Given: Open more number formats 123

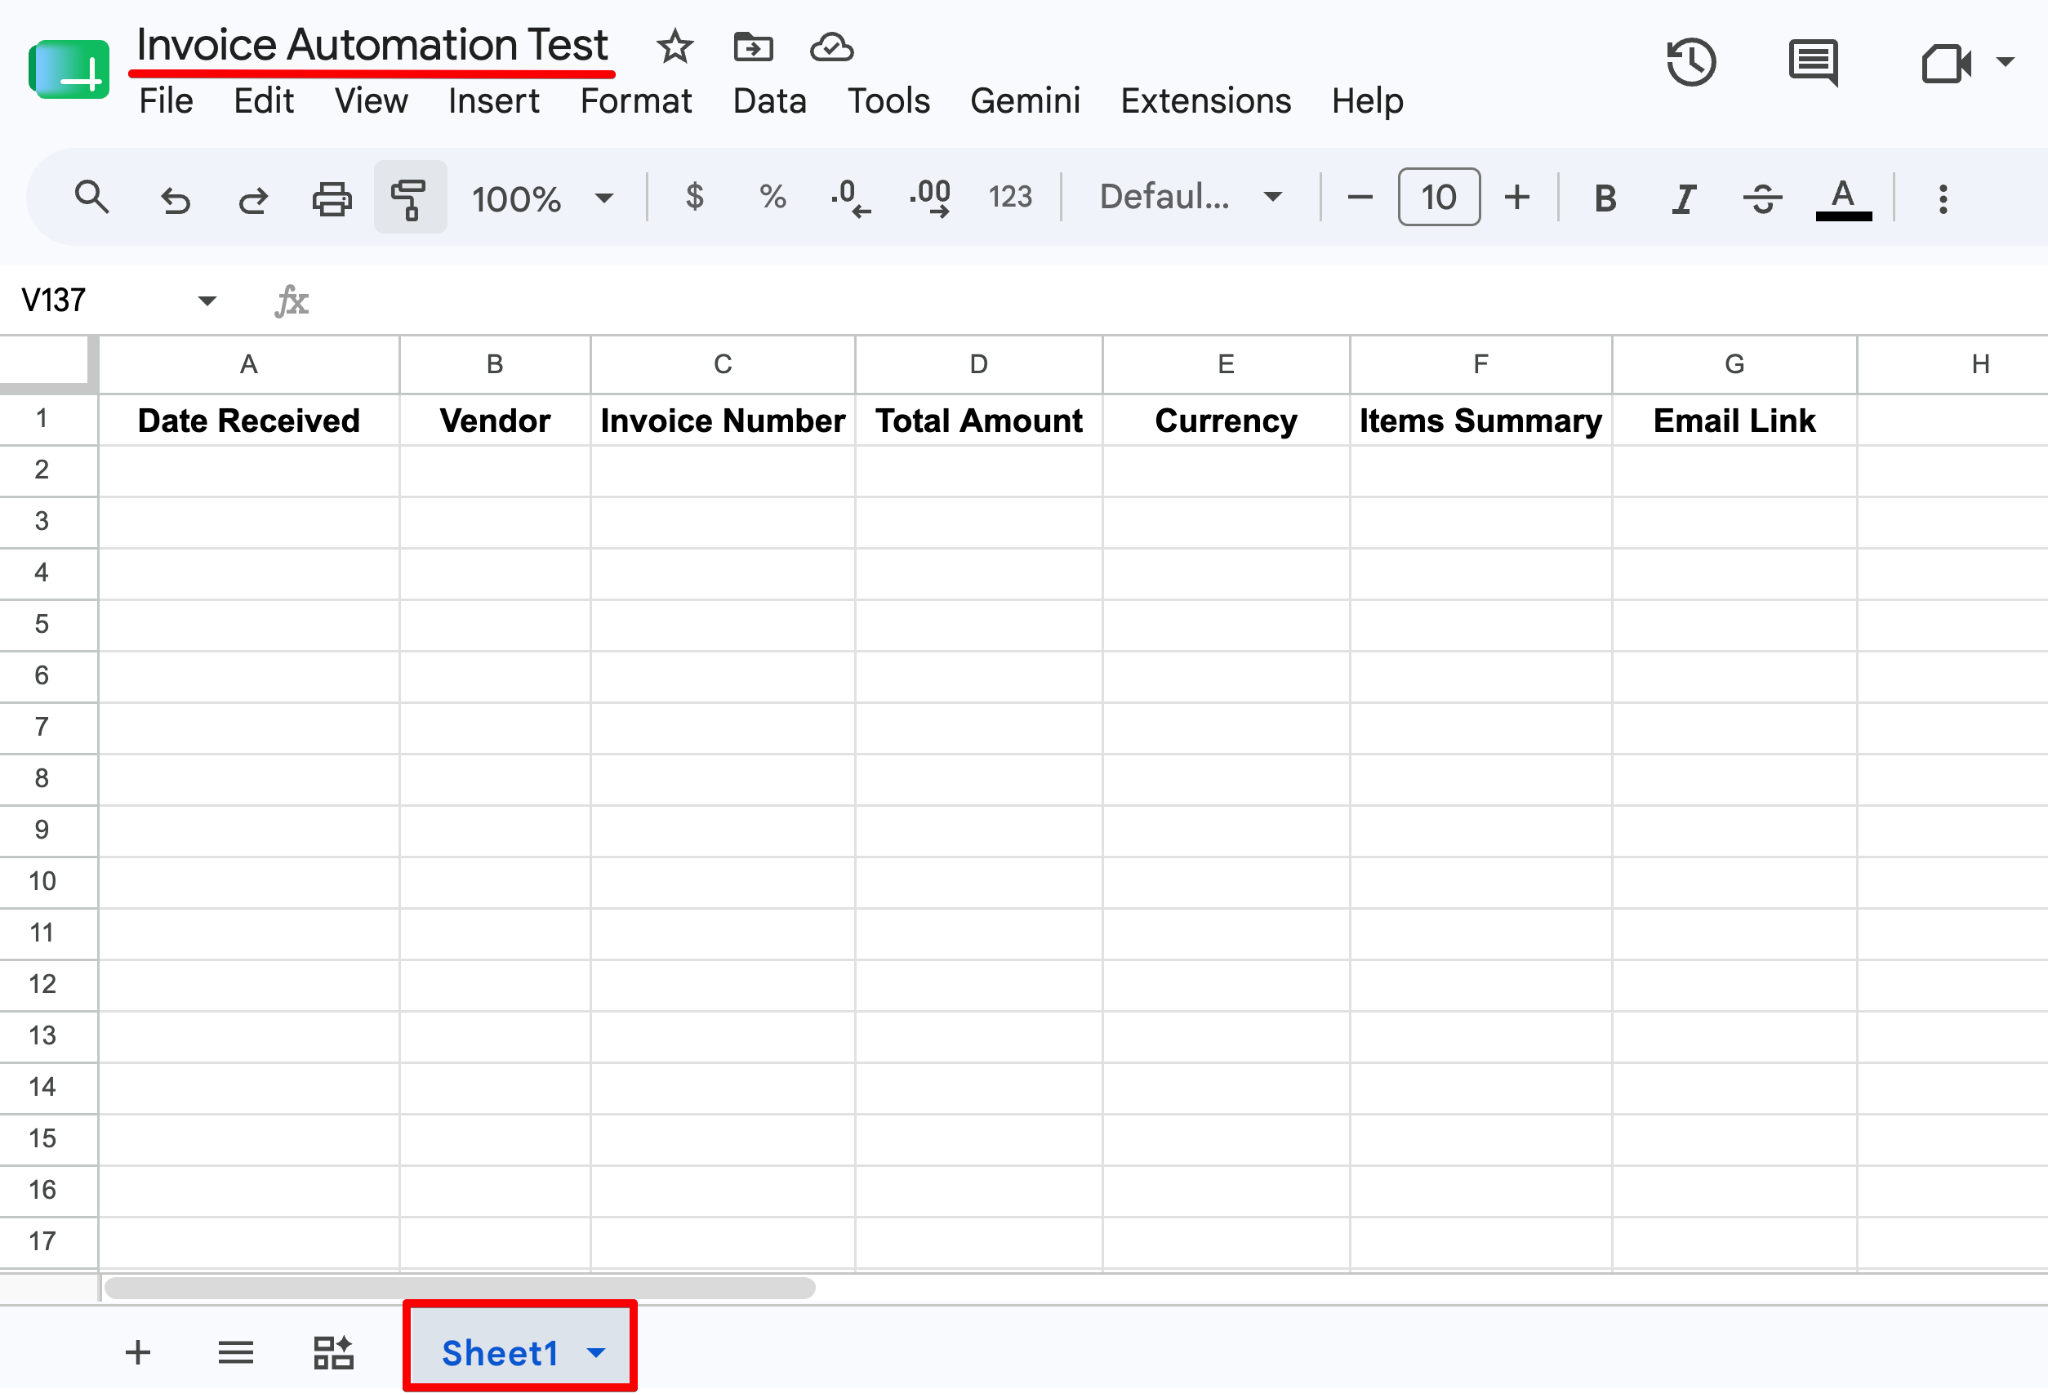Looking at the screenshot, I should click(1010, 196).
